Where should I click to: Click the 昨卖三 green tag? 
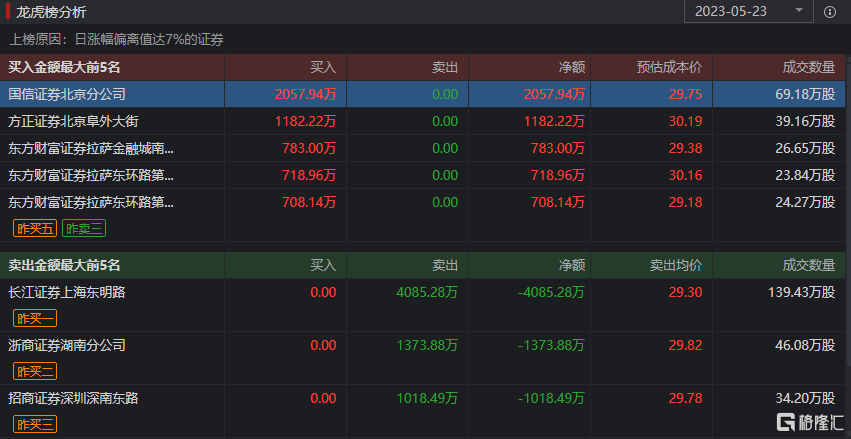tap(84, 228)
